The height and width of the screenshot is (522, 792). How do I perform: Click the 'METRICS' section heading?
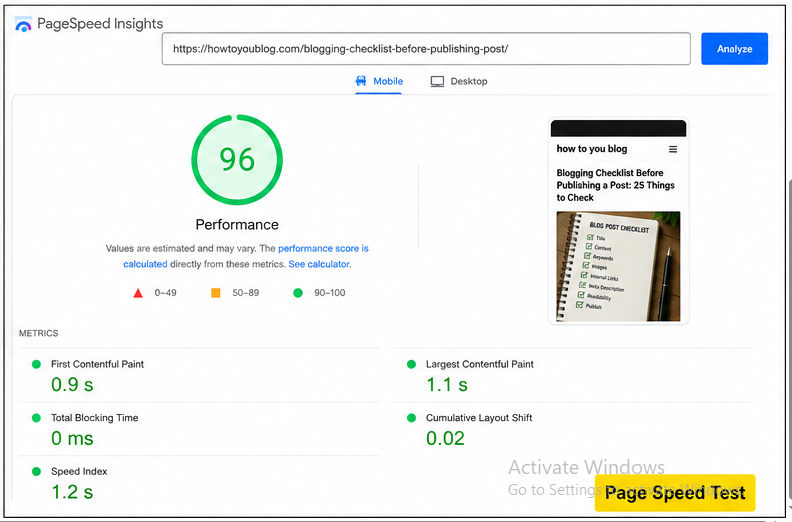[38, 333]
